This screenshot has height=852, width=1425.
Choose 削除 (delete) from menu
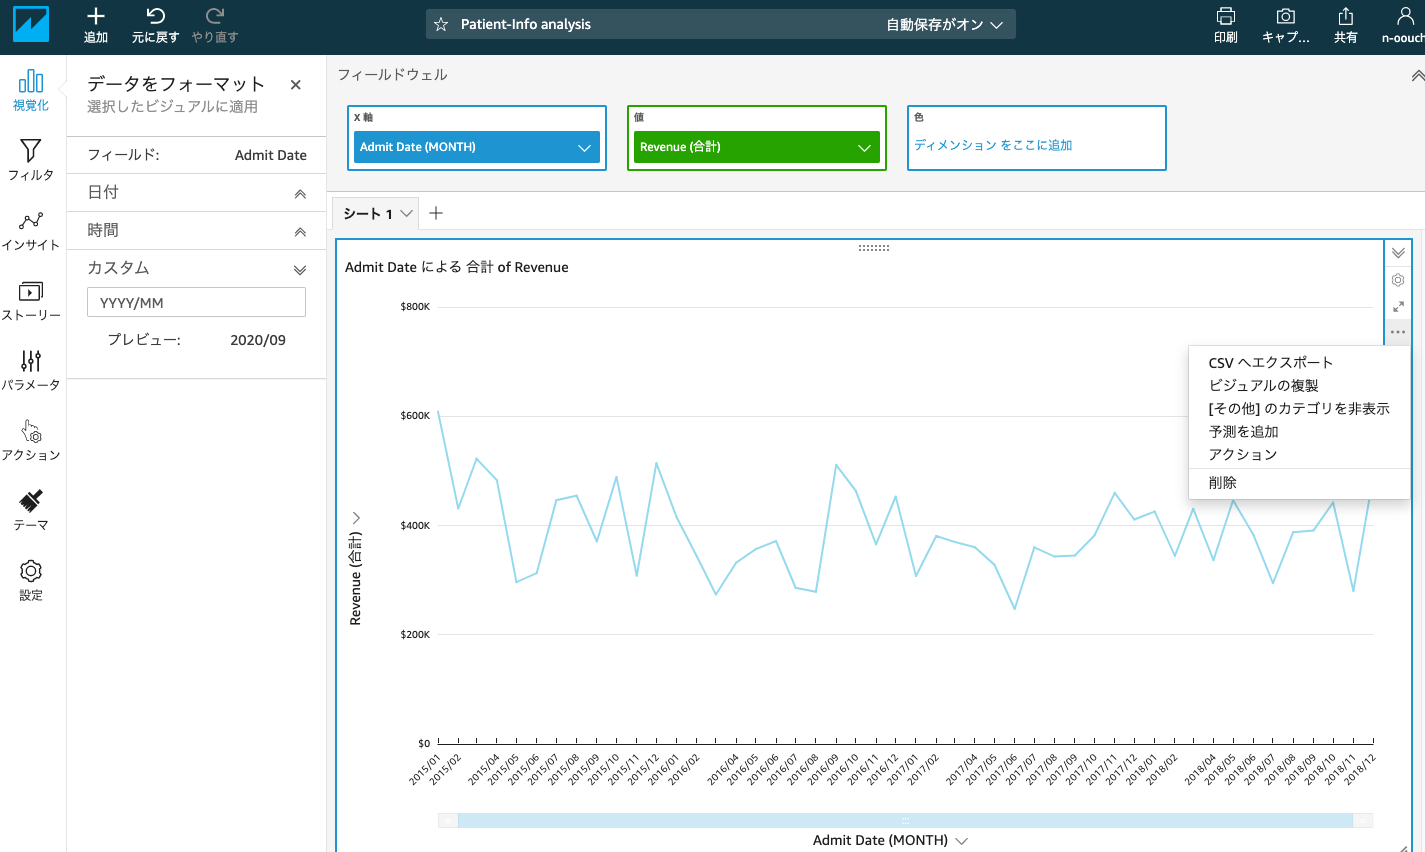point(1222,483)
